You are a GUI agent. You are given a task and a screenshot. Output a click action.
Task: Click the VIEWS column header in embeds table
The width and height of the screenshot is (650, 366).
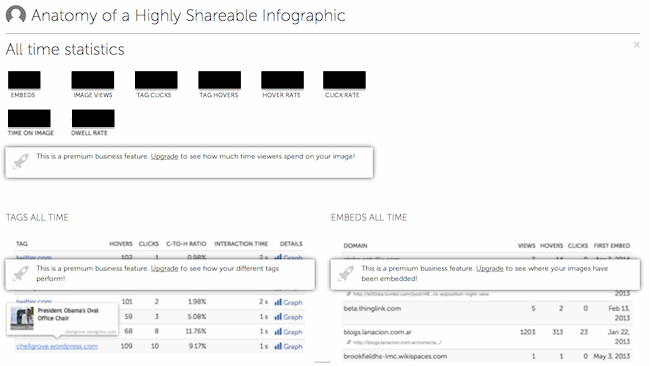click(526, 245)
